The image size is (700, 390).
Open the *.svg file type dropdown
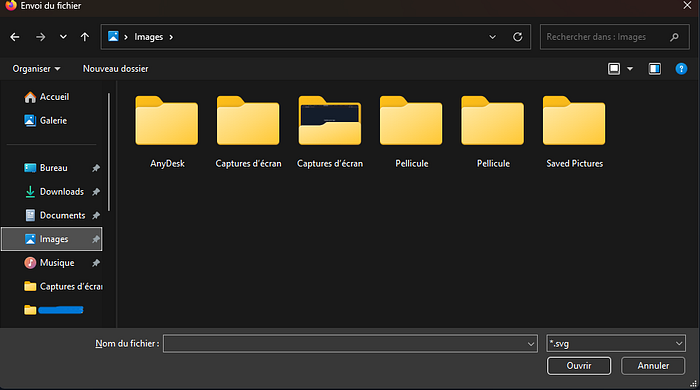click(x=616, y=344)
